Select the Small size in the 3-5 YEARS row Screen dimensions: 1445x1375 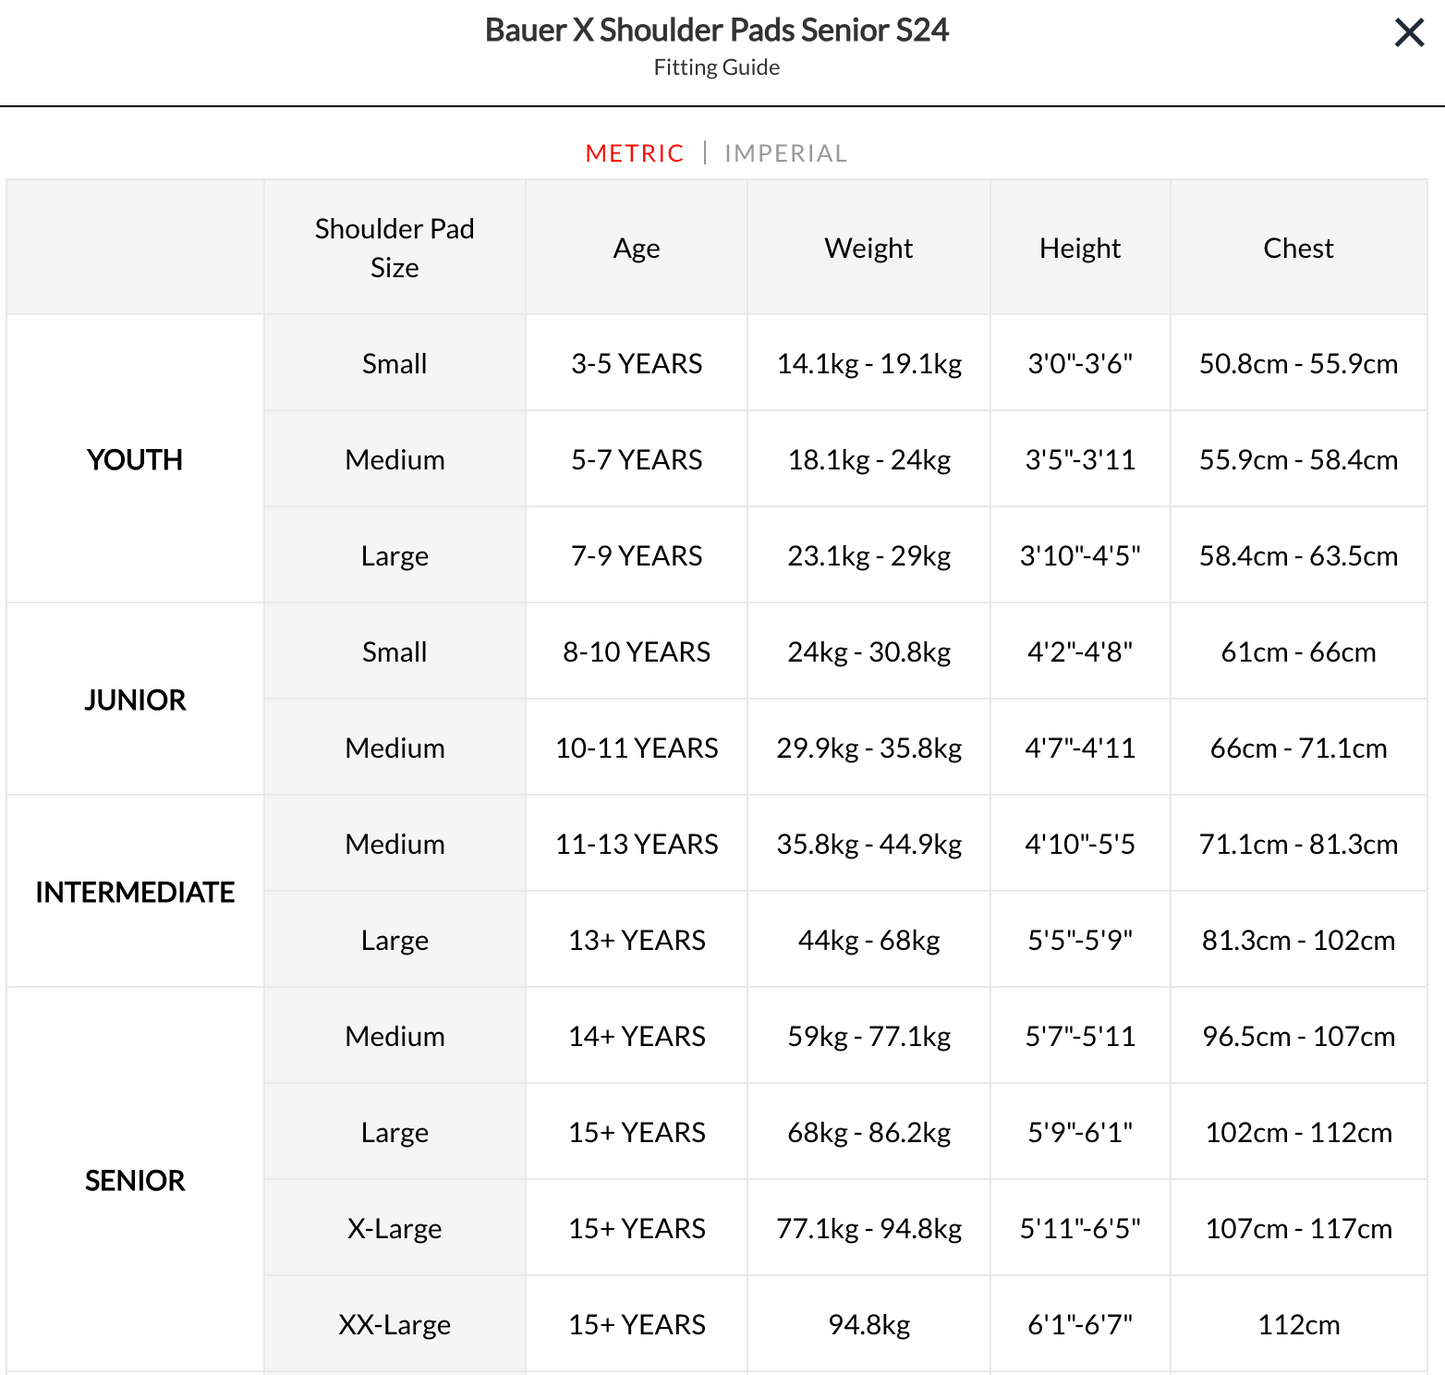point(395,364)
